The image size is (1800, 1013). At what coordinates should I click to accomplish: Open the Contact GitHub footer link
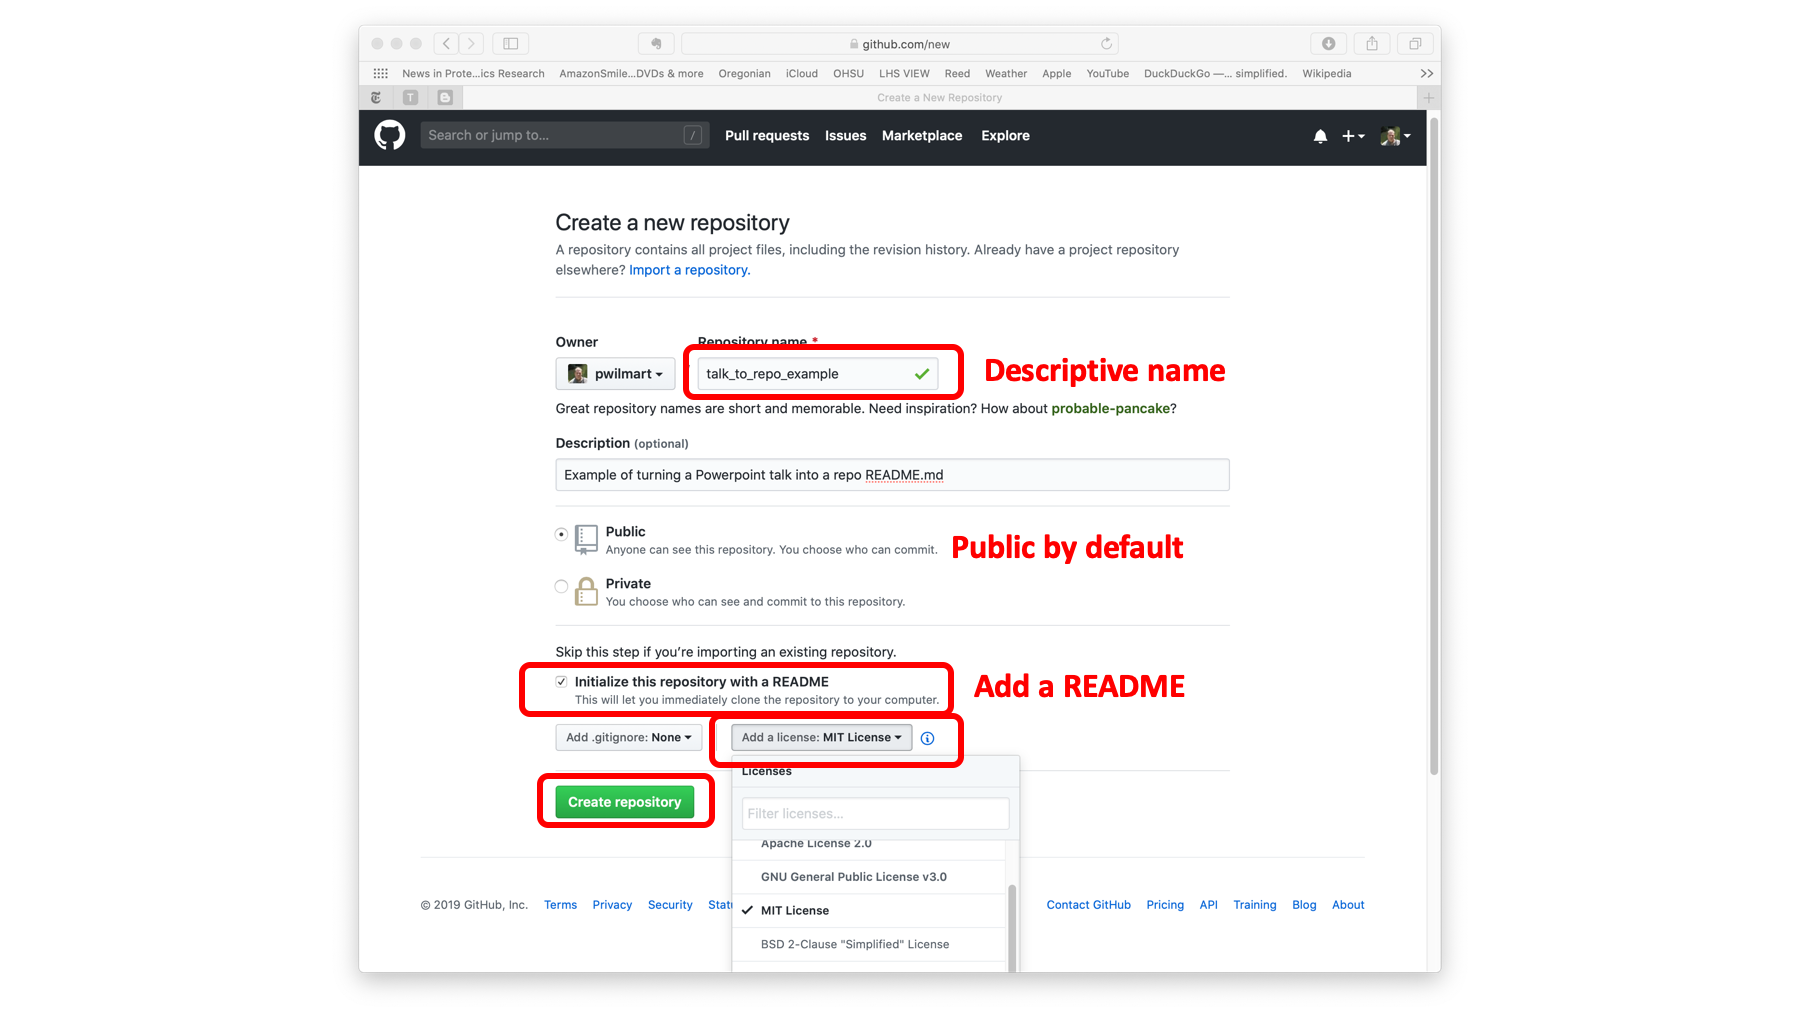1088,905
